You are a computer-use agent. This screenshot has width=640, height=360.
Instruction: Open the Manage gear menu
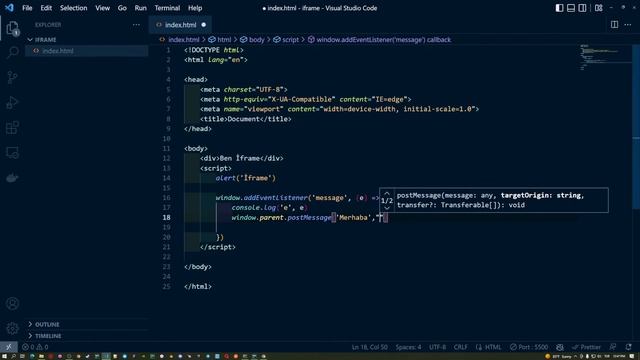pos(13,328)
